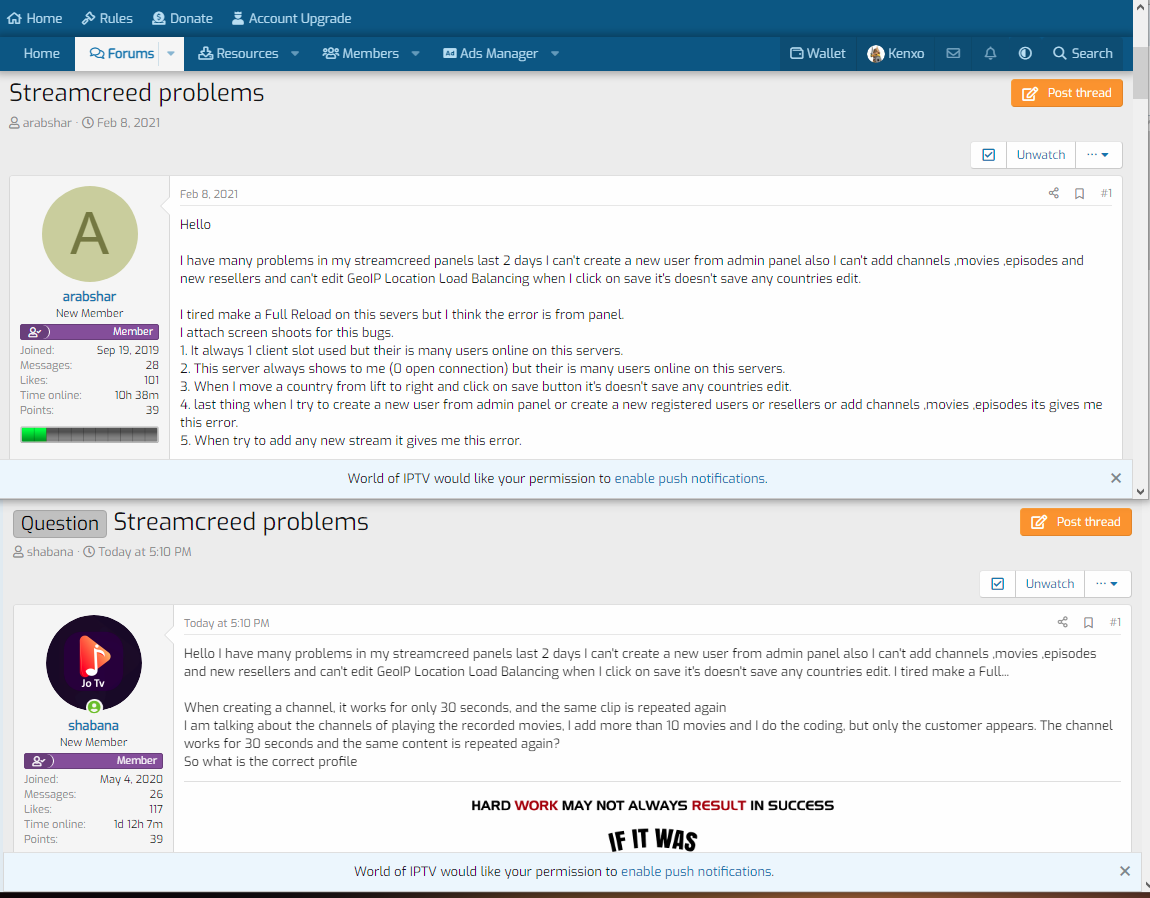Click the Member badge under arabshar
This screenshot has width=1150, height=898.
pyautogui.click(x=89, y=332)
